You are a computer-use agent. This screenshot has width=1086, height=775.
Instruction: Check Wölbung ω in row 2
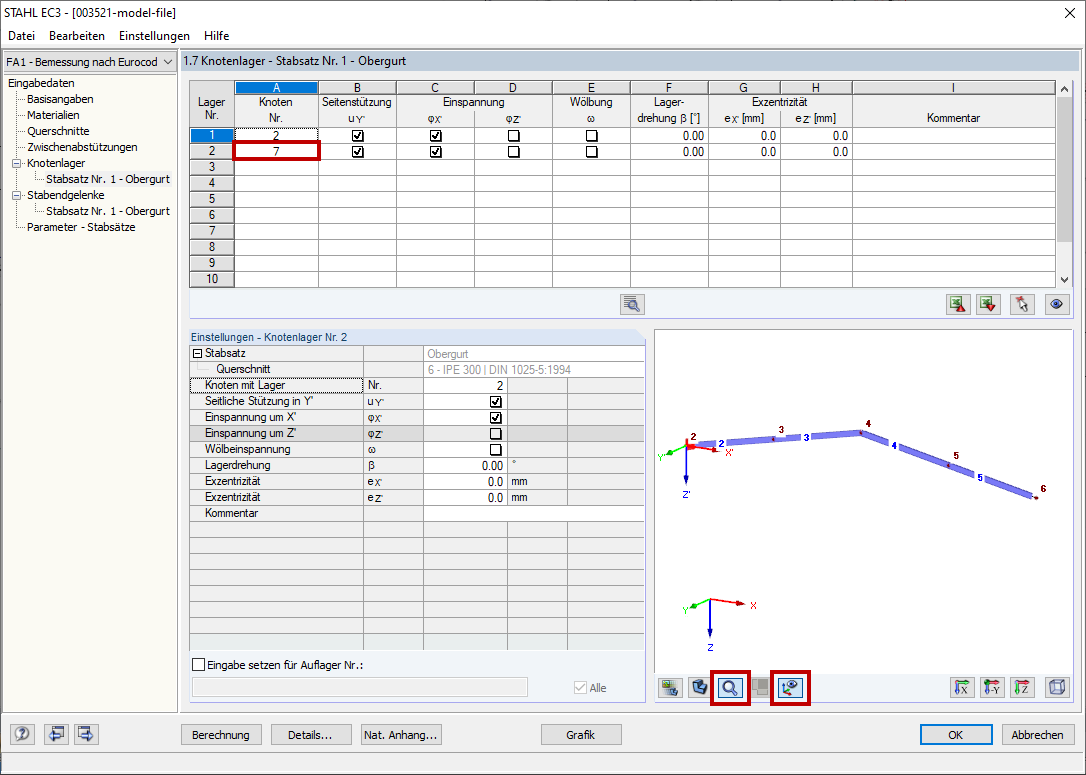(591, 152)
